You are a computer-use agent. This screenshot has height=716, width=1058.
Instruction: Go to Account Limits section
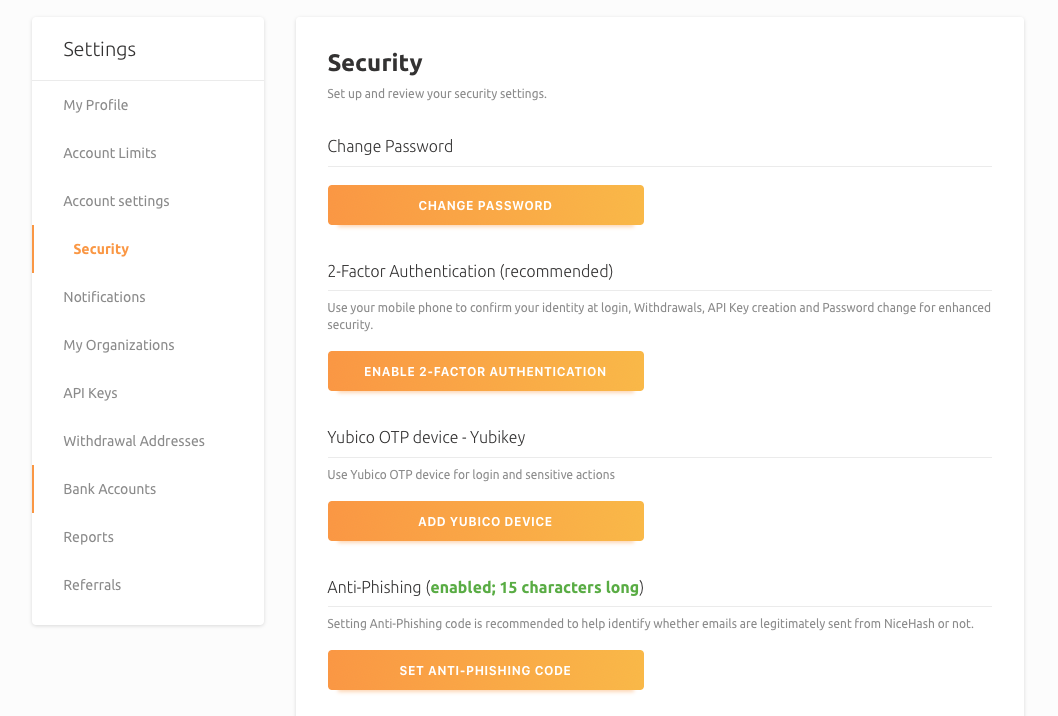[x=110, y=153]
